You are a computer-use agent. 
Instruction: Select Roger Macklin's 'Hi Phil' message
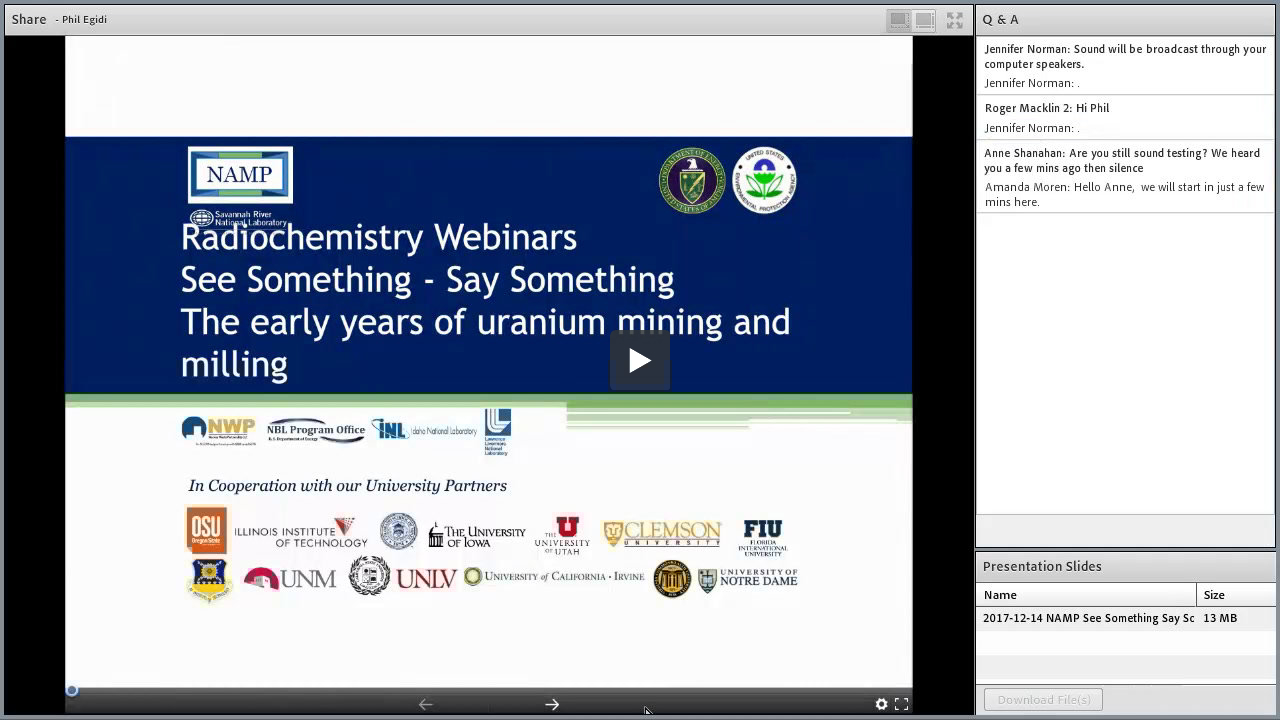(1046, 108)
